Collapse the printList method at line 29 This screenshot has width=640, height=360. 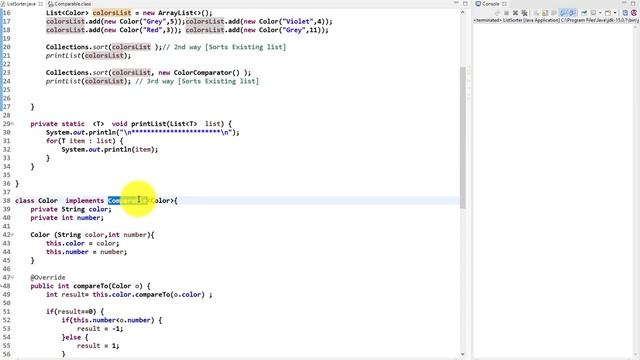(12, 124)
